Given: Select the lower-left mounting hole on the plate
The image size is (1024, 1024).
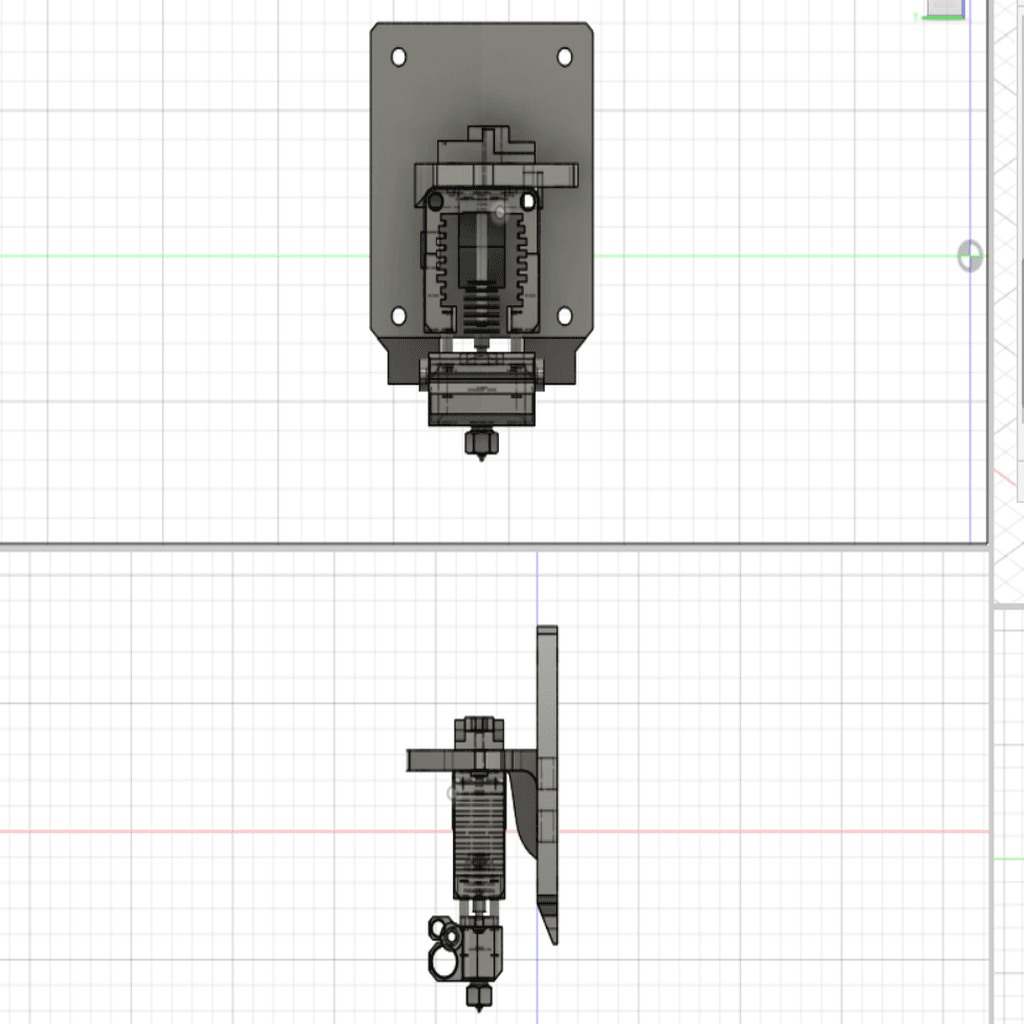Looking at the screenshot, I should pos(398,316).
